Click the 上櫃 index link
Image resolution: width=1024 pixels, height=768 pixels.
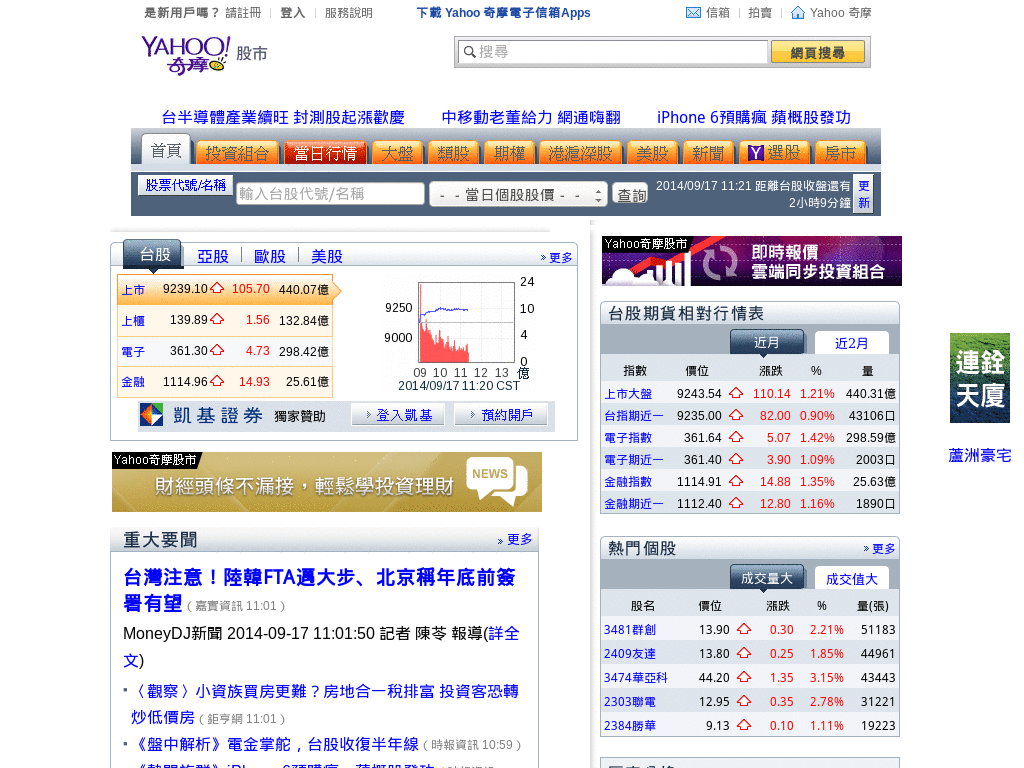tap(133, 321)
